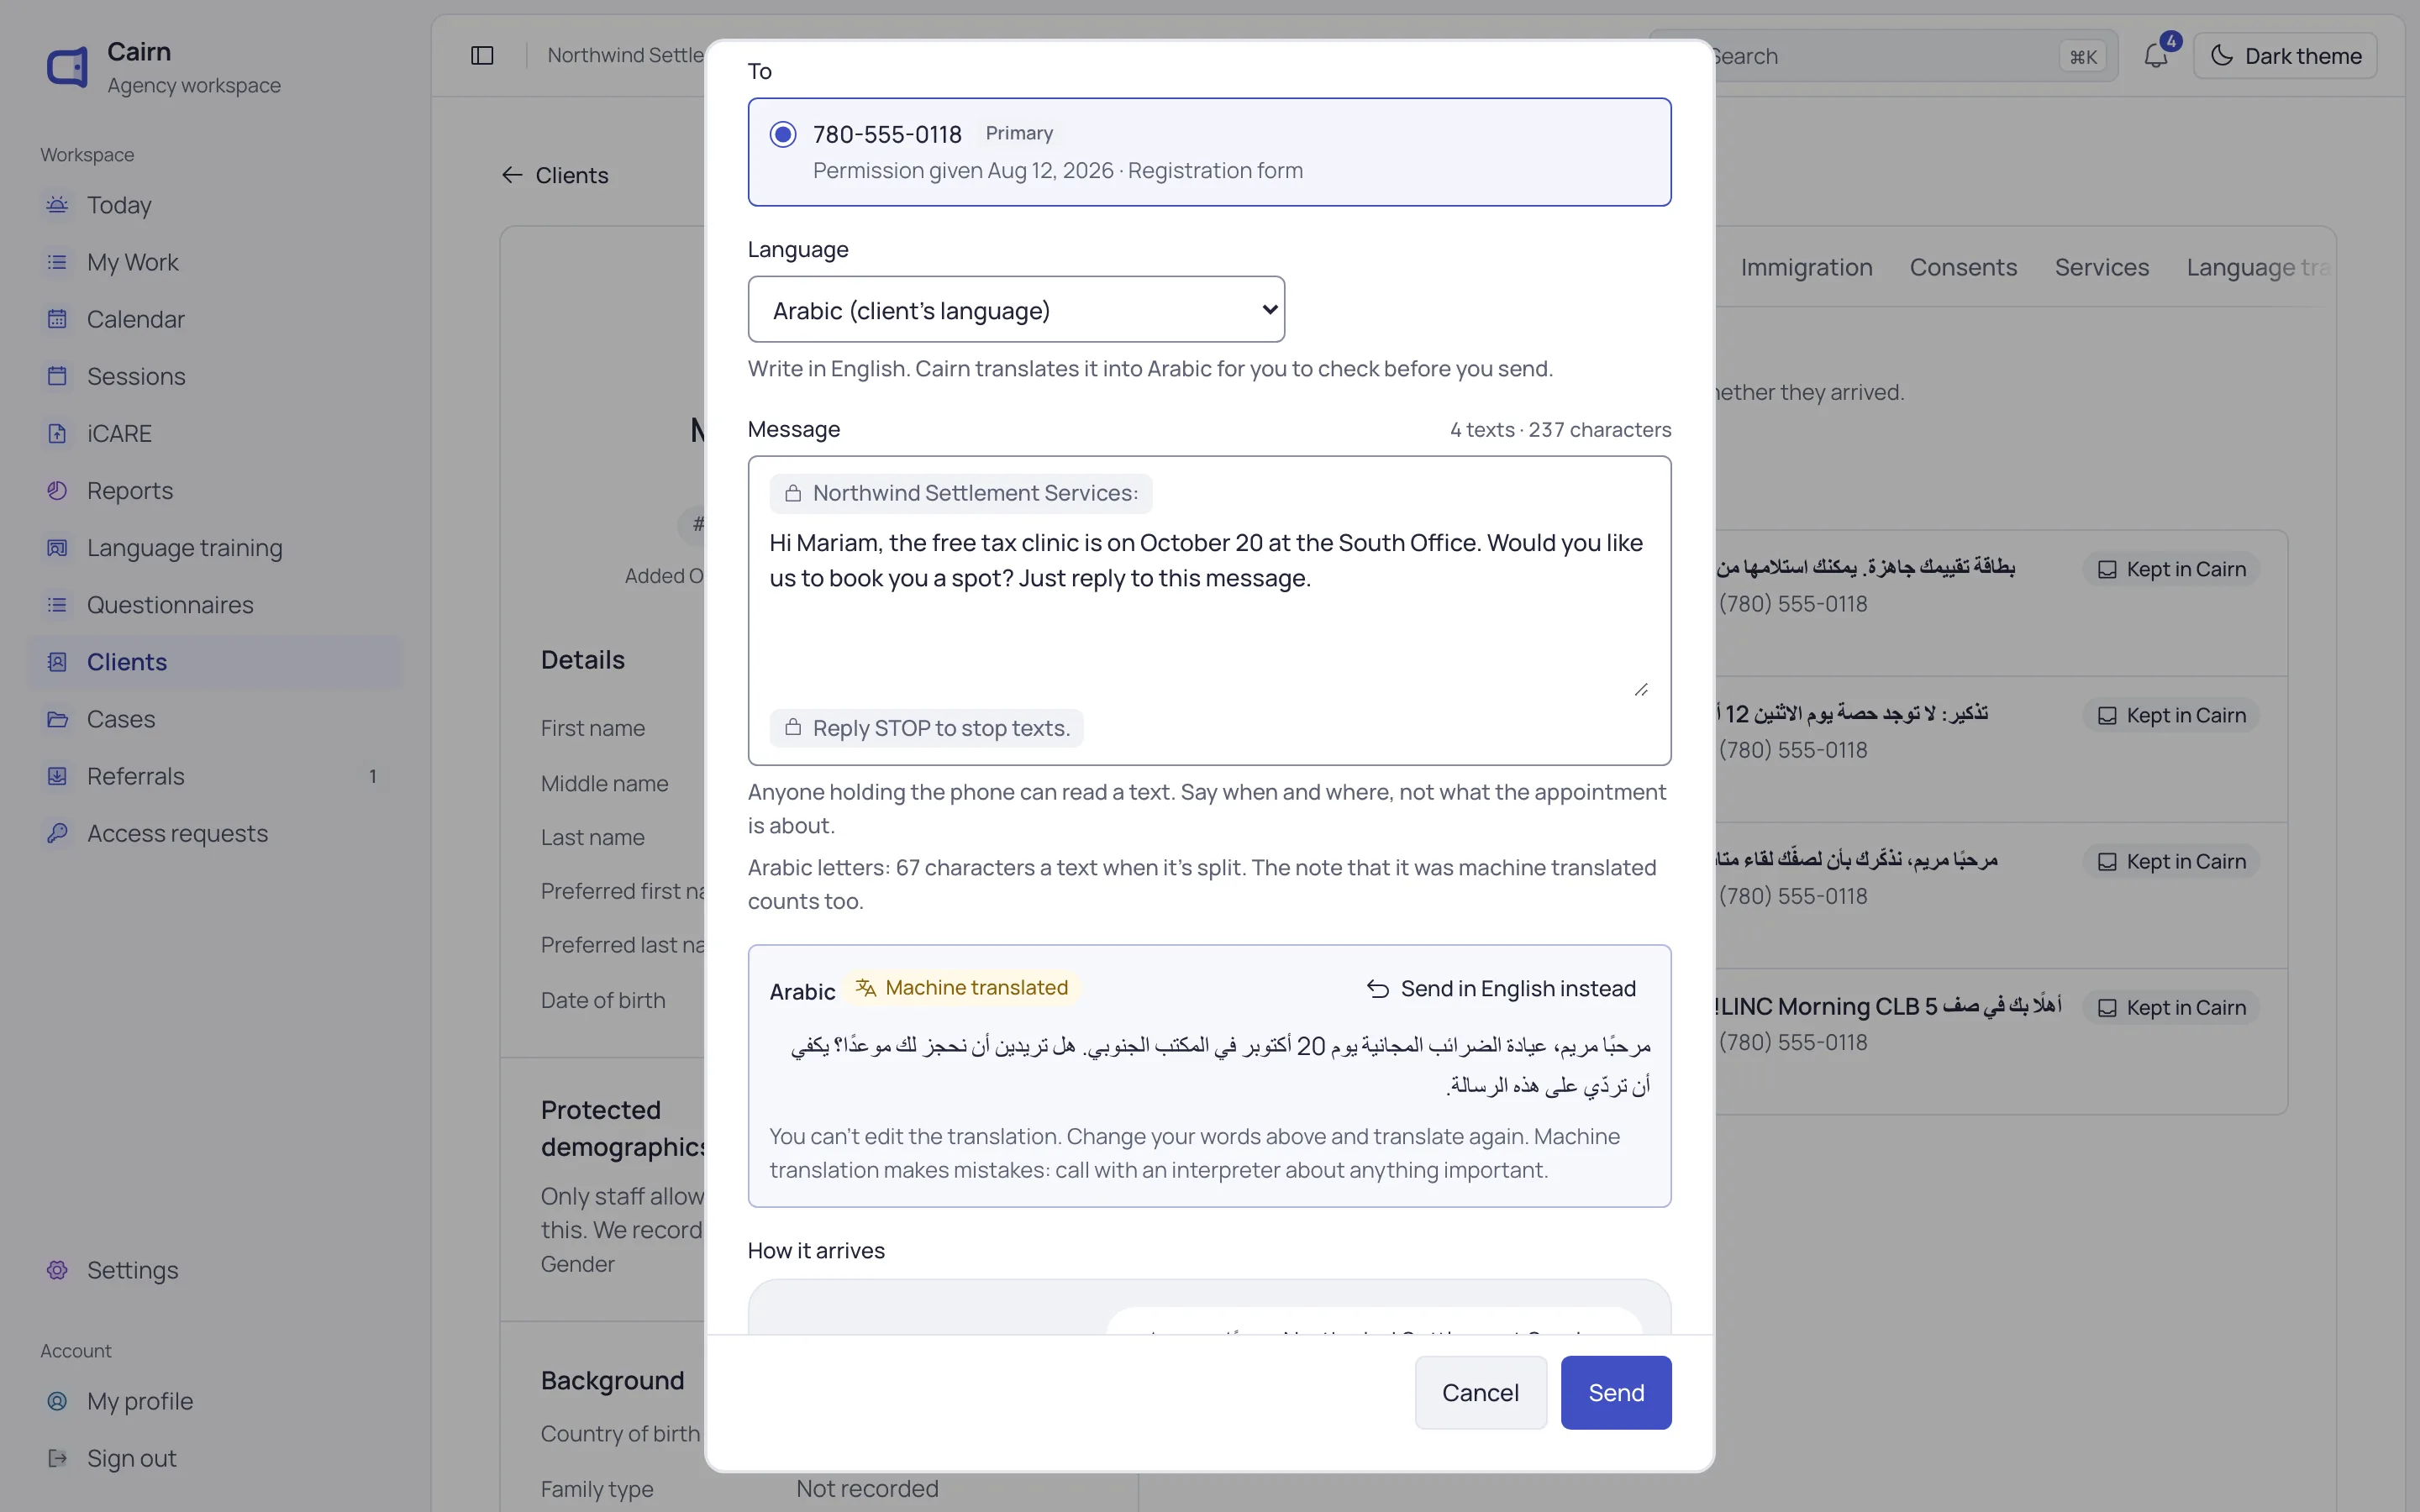Click inside the Message text area
This screenshot has height=1512, width=2420.
point(1208,610)
